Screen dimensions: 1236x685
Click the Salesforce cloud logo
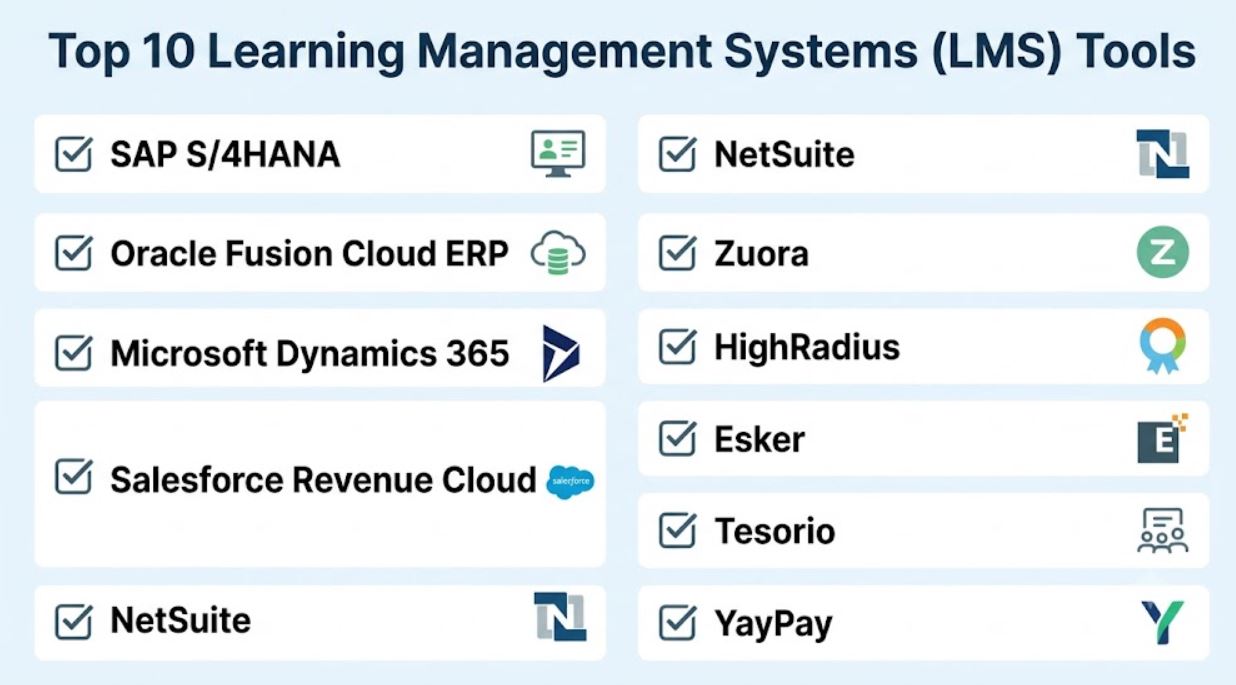click(571, 482)
